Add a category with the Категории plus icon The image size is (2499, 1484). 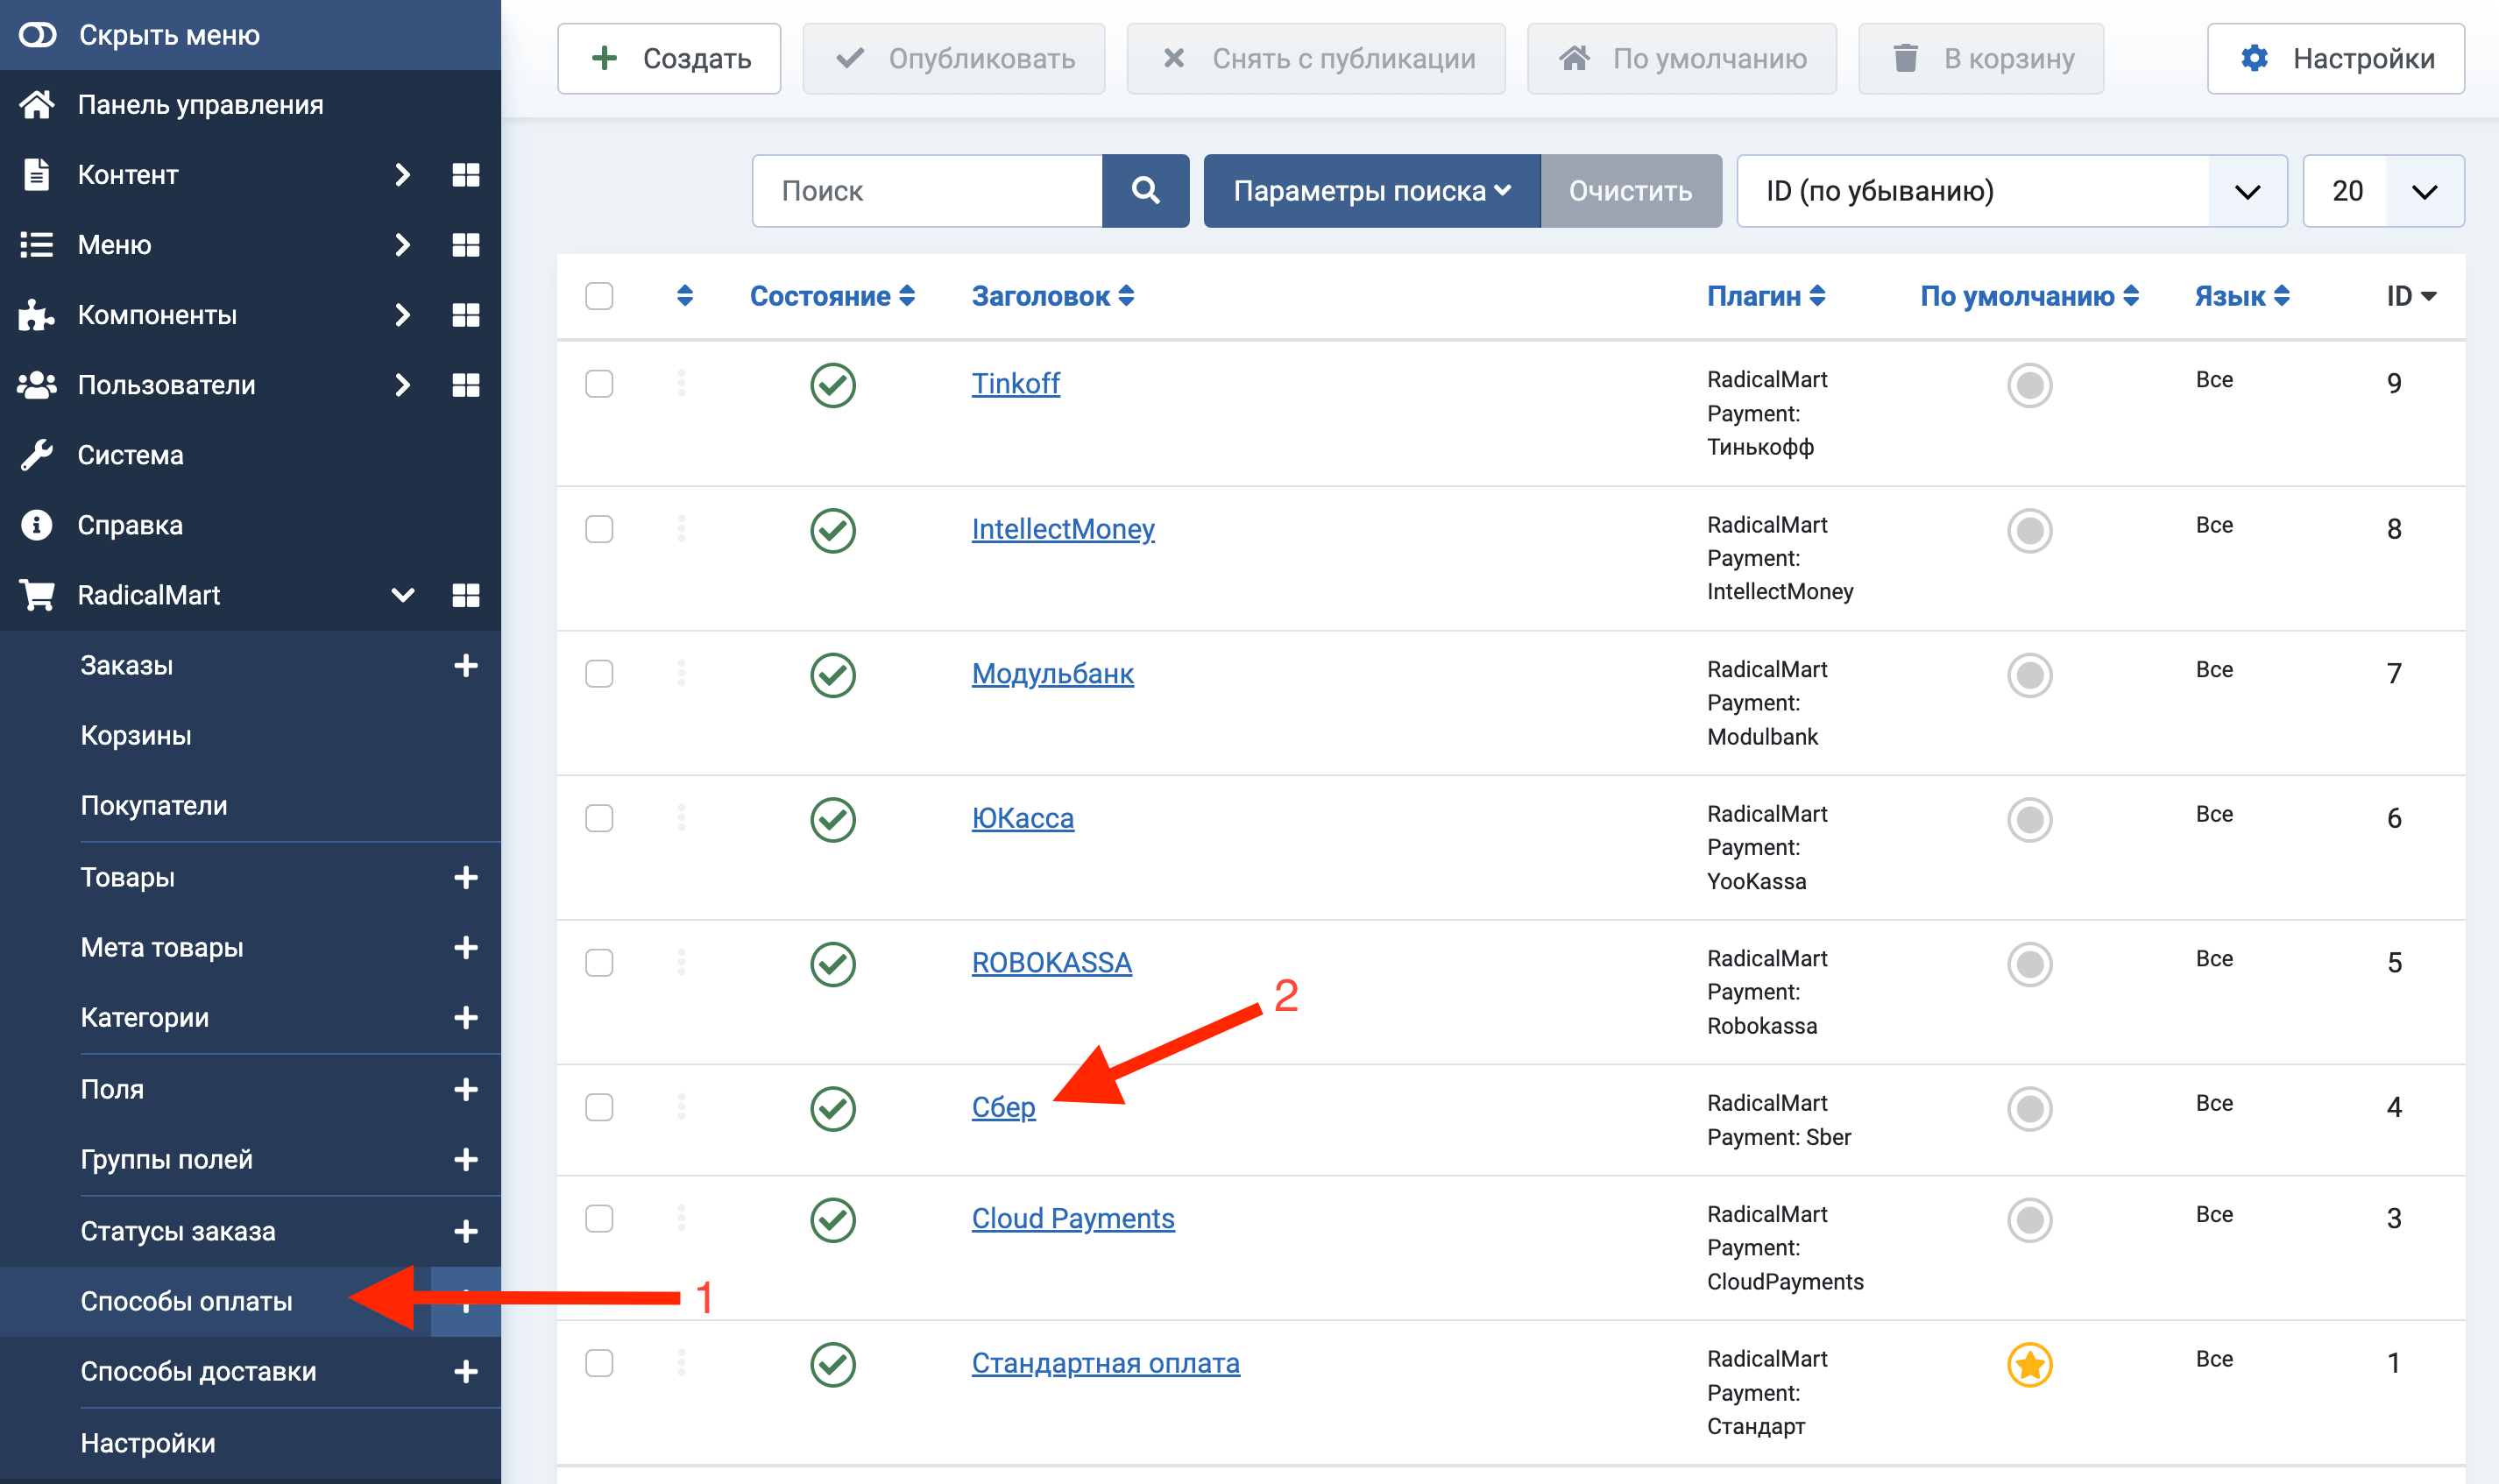click(x=465, y=1017)
